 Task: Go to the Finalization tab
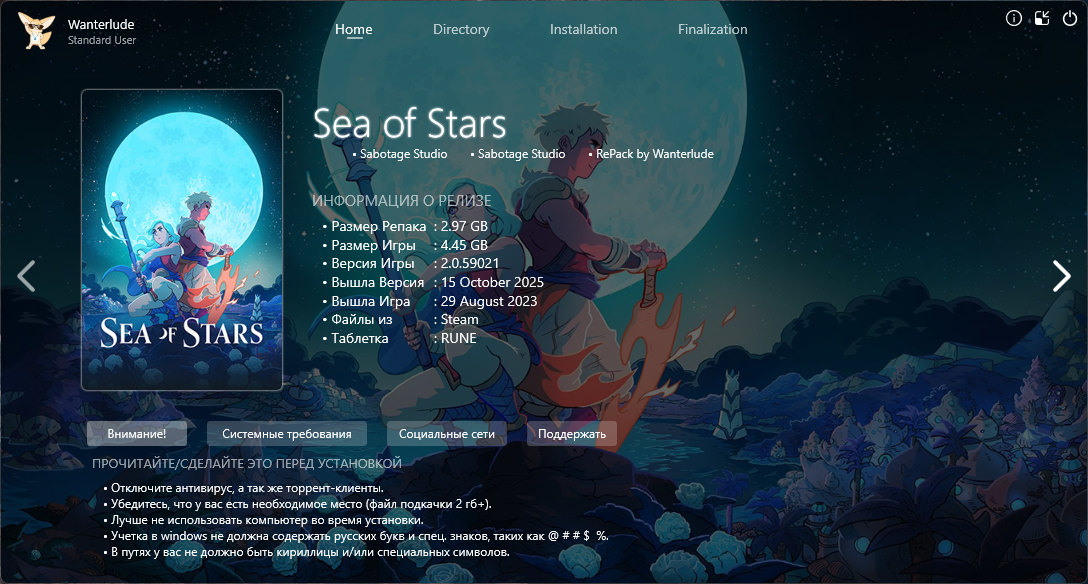coord(713,29)
